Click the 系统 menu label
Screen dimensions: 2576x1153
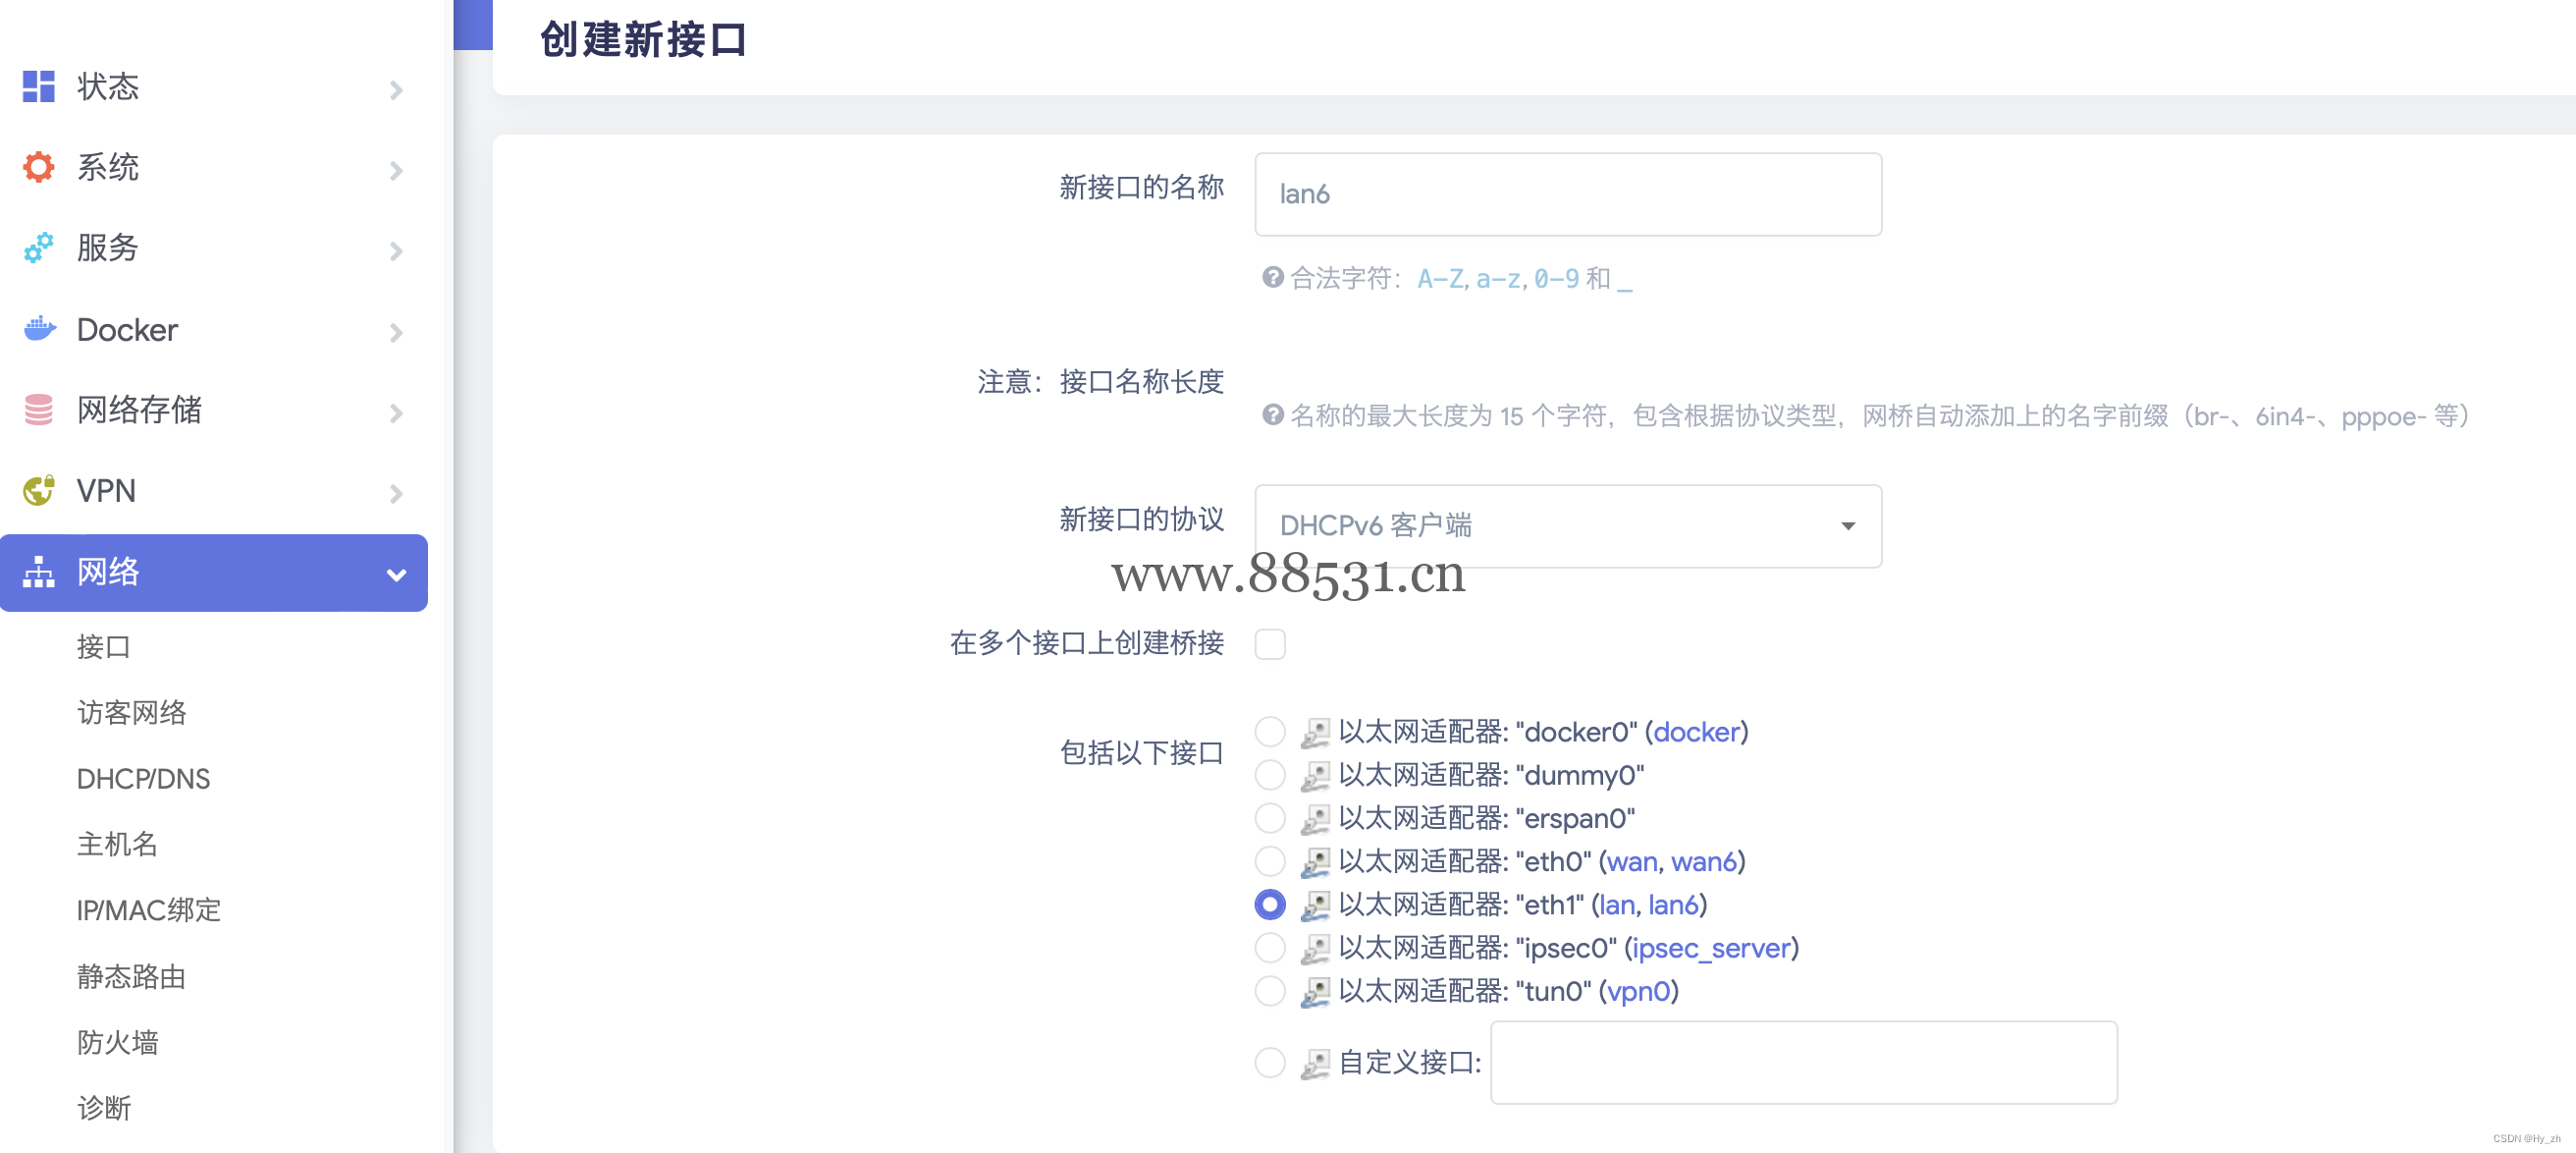pos(108,167)
